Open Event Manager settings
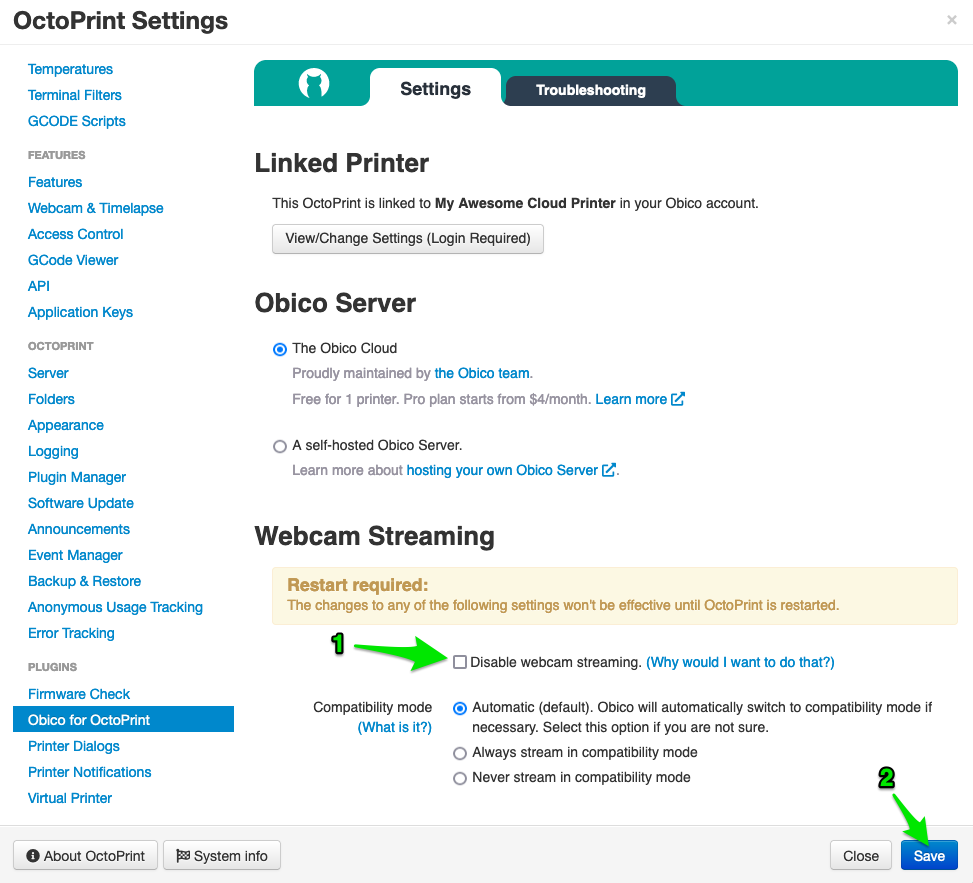The height and width of the screenshot is (883, 973). [x=75, y=555]
